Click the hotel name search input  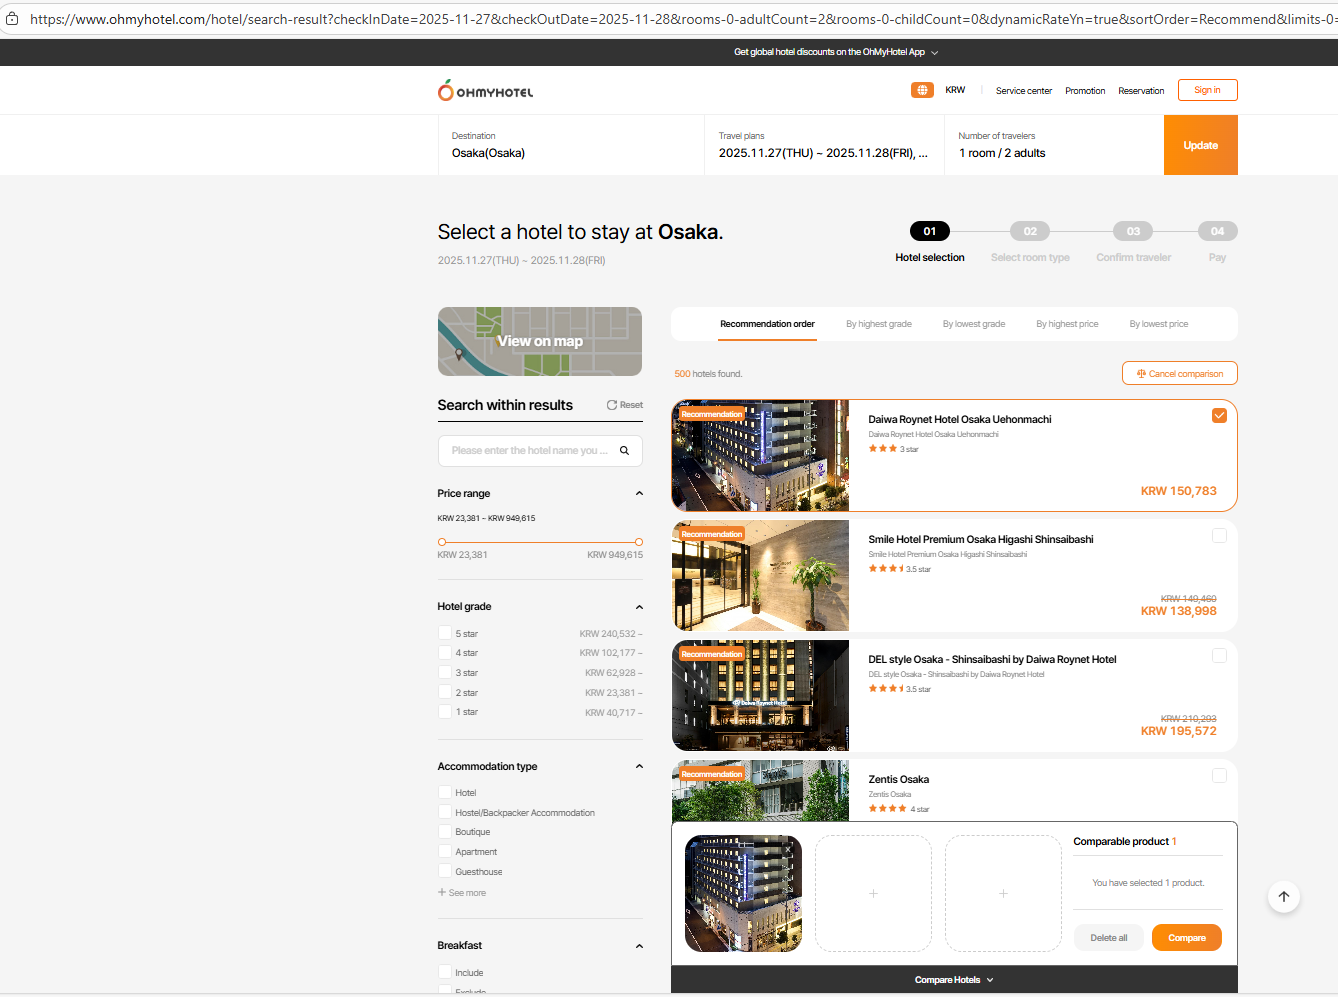point(540,451)
